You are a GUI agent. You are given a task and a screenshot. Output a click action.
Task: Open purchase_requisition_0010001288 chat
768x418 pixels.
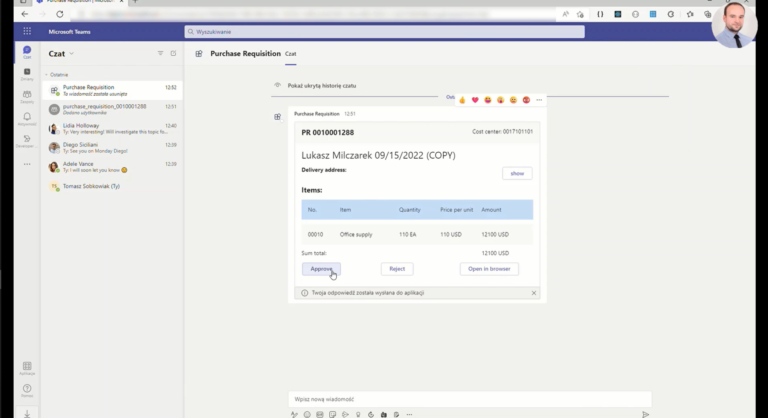[x=112, y=109]
